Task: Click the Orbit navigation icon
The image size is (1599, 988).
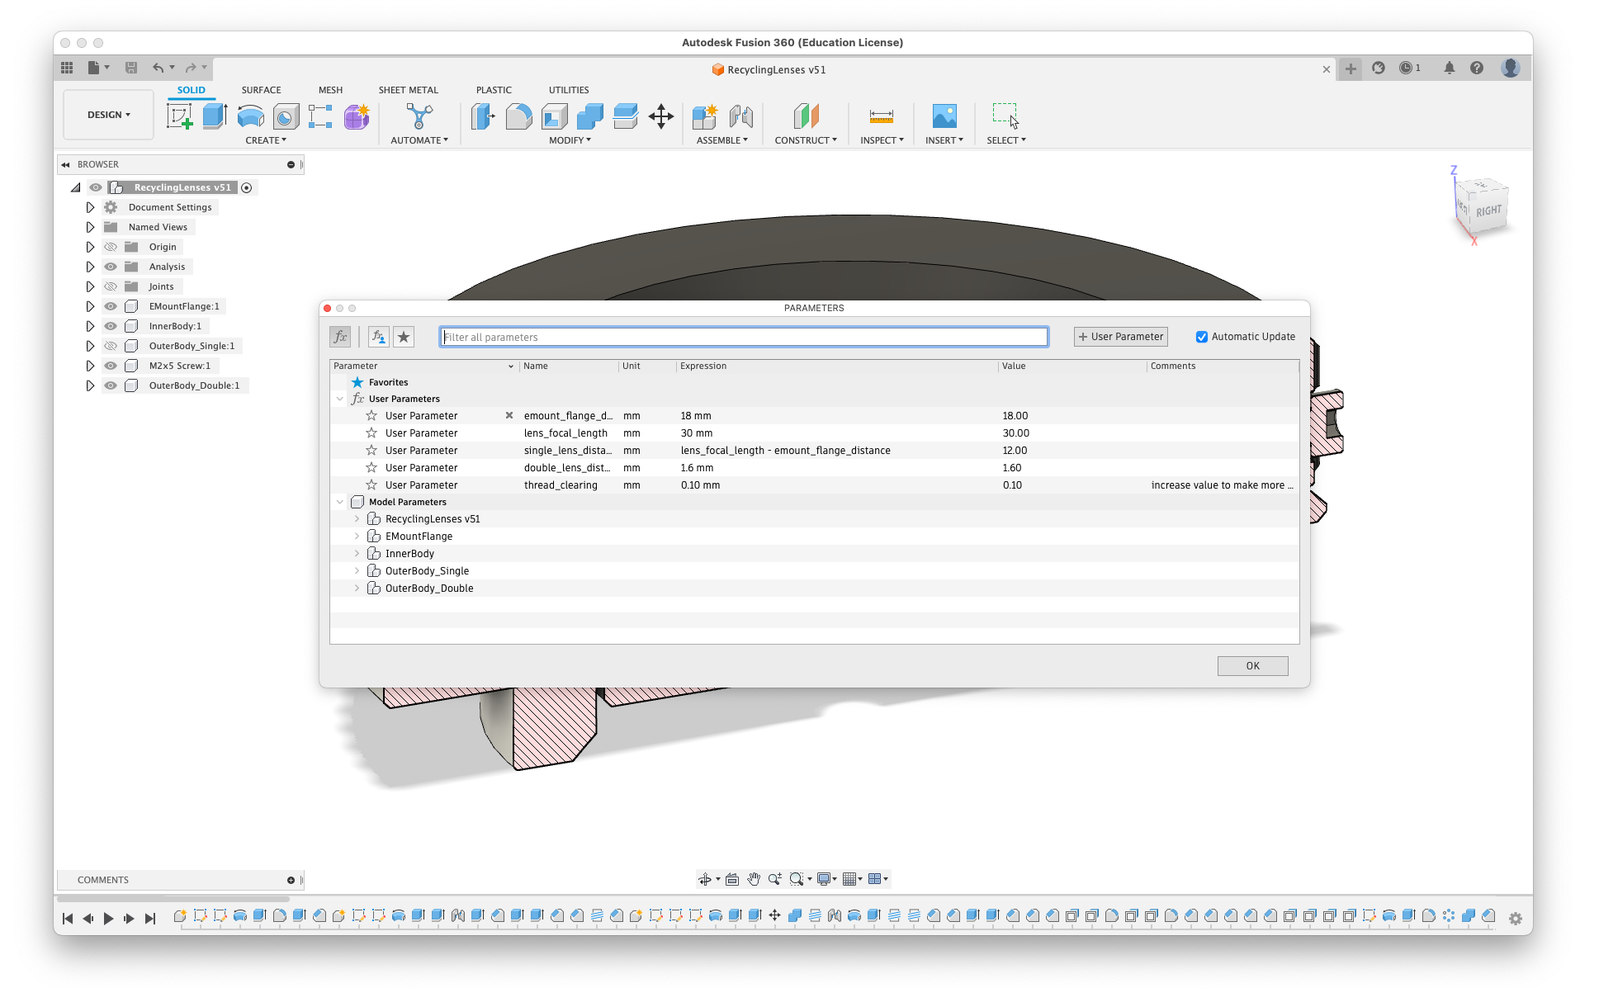Action: click(x=705, y=879)
